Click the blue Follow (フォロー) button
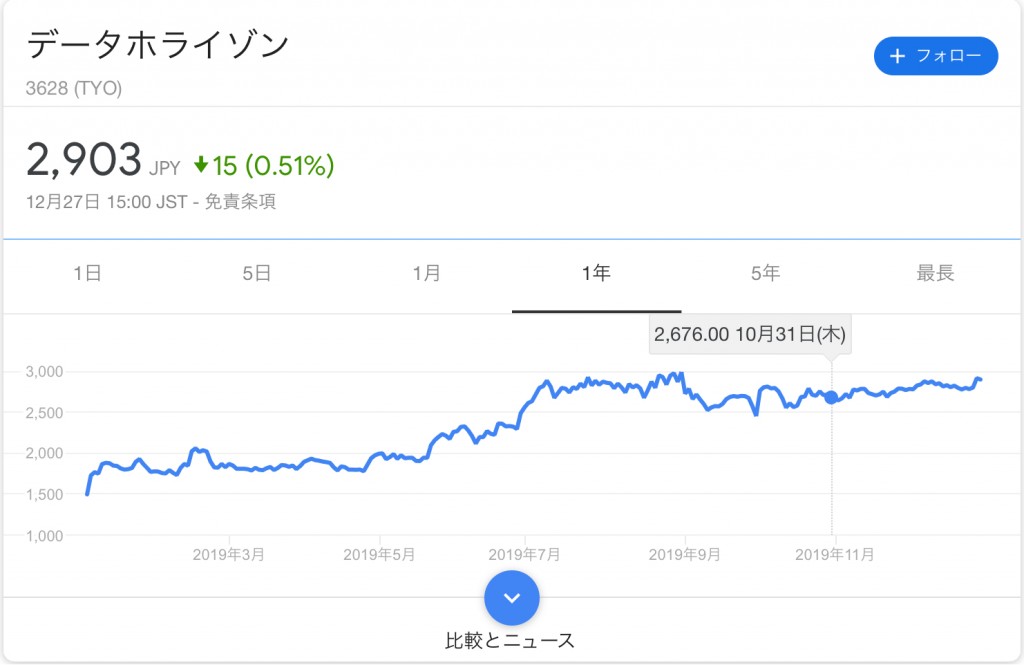The height and width of the screenshot is (665, 1024). tap(935, 56)
